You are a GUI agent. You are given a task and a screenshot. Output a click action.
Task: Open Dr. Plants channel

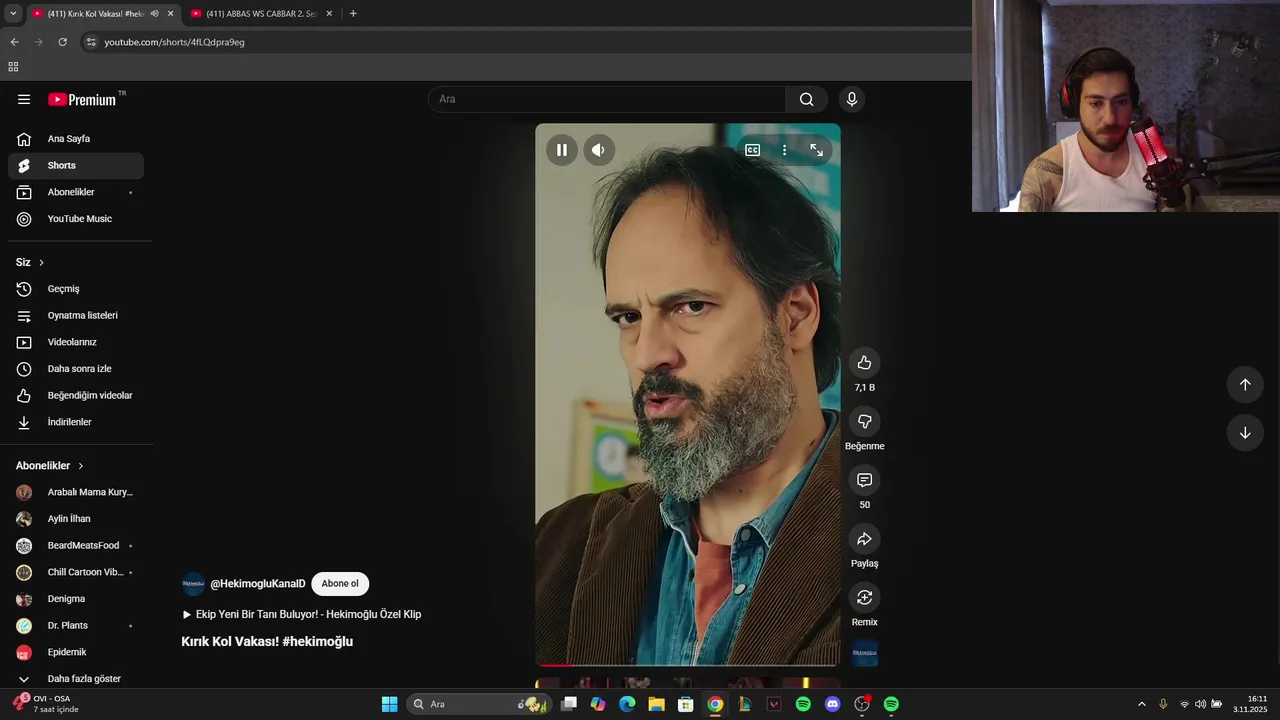click(76, 626)
